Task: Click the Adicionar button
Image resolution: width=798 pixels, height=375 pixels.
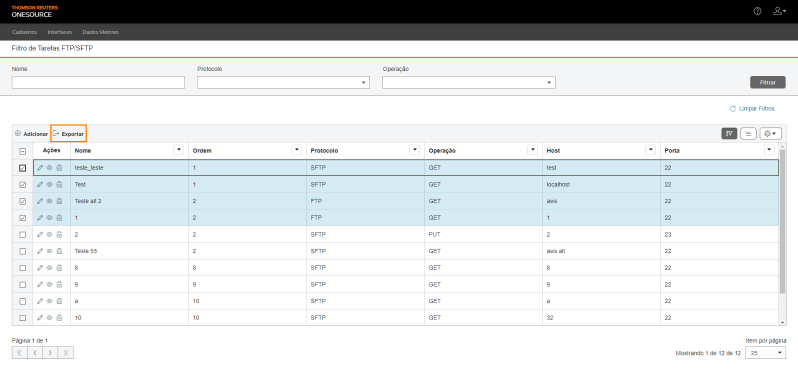Action: pyautogui.click(x=32, y=134)
